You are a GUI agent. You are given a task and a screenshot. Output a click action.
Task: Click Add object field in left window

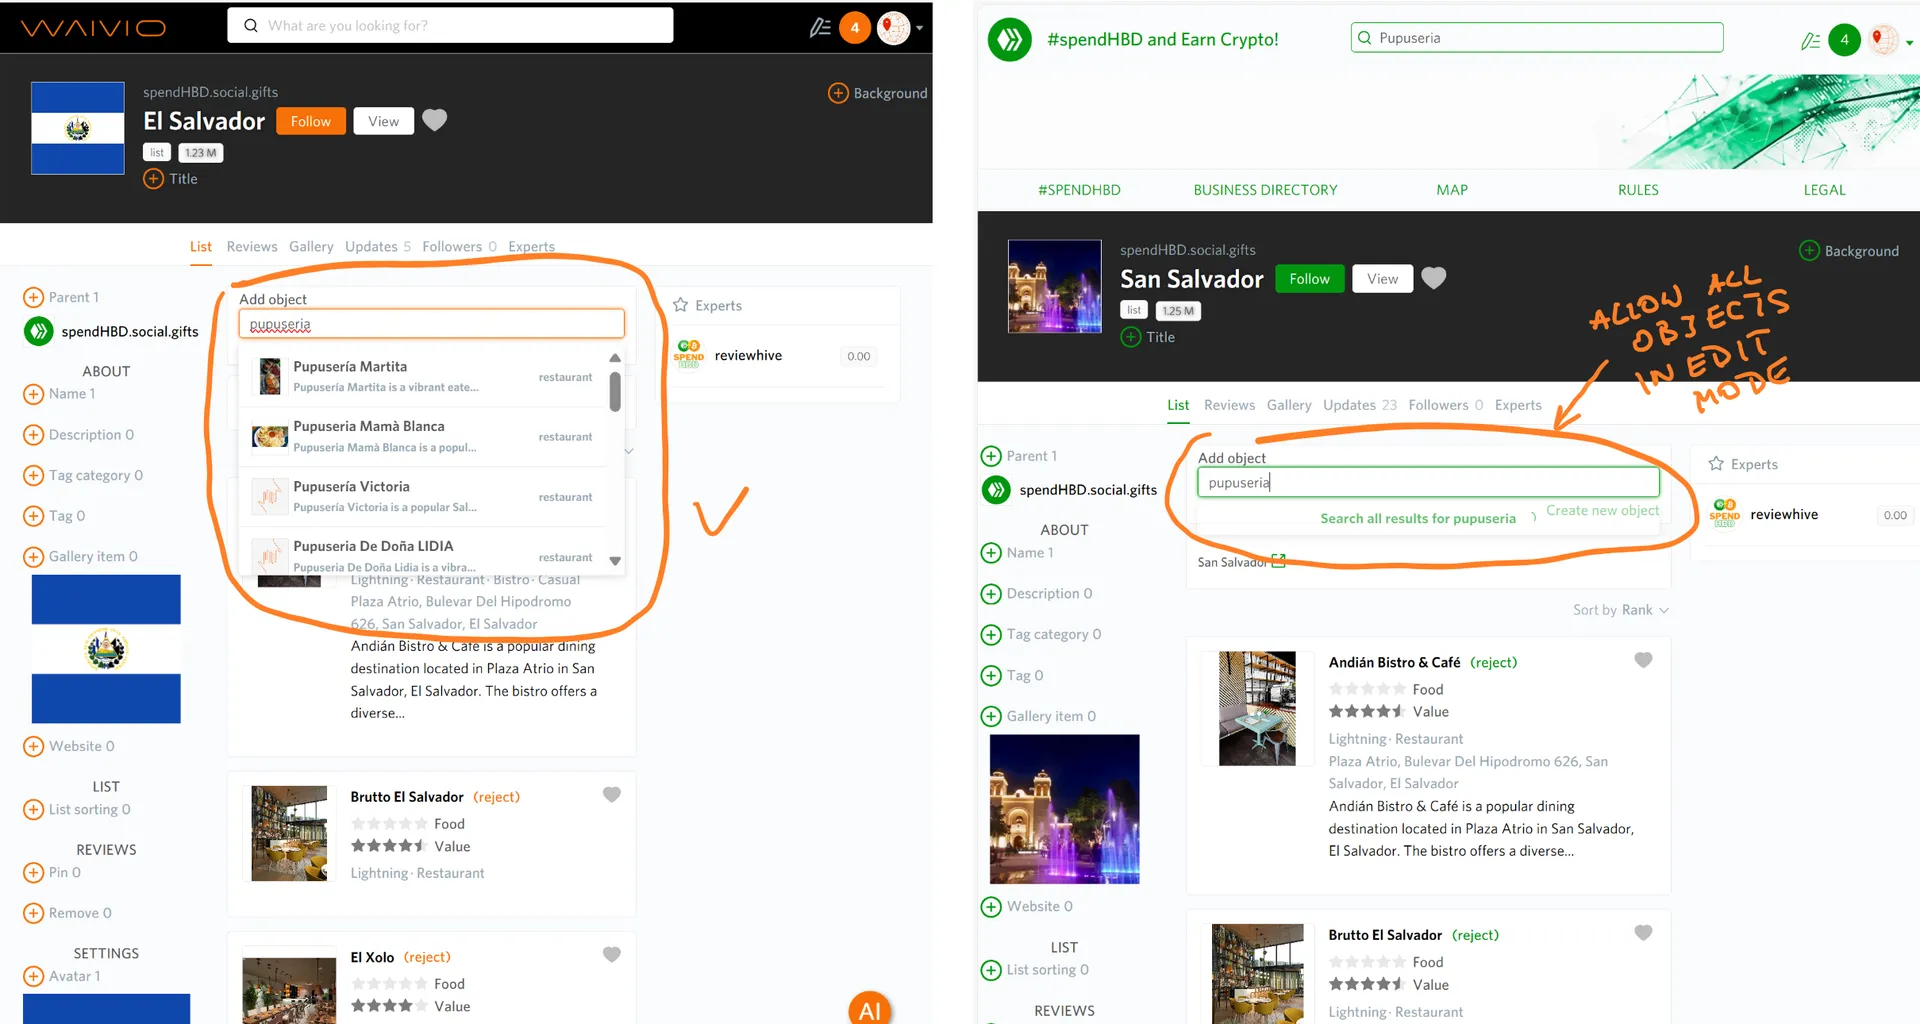[x=431, y=324]
